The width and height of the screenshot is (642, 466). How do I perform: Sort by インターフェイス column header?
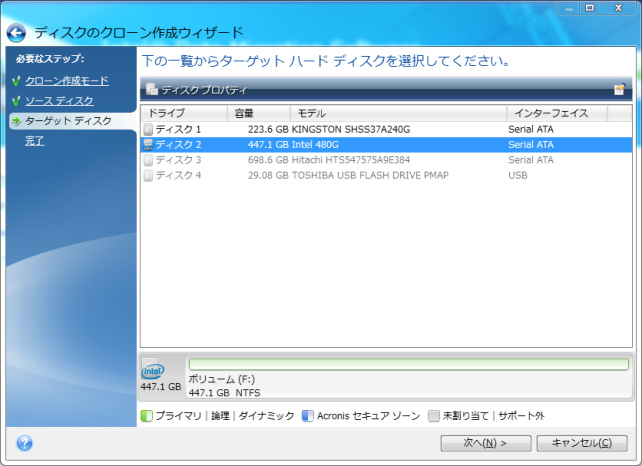point(557,113)
